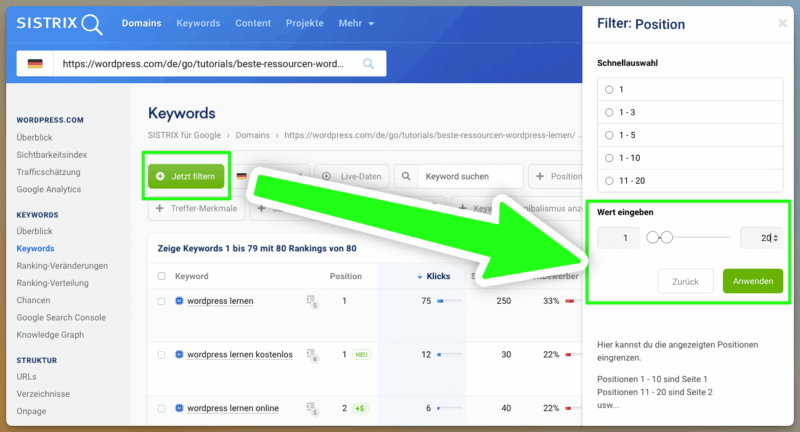Click the blue icon before 'wordpress lernen online'
Image resolution: width=800 pixels, height=432 pixels.
click(x=180, y=408)
